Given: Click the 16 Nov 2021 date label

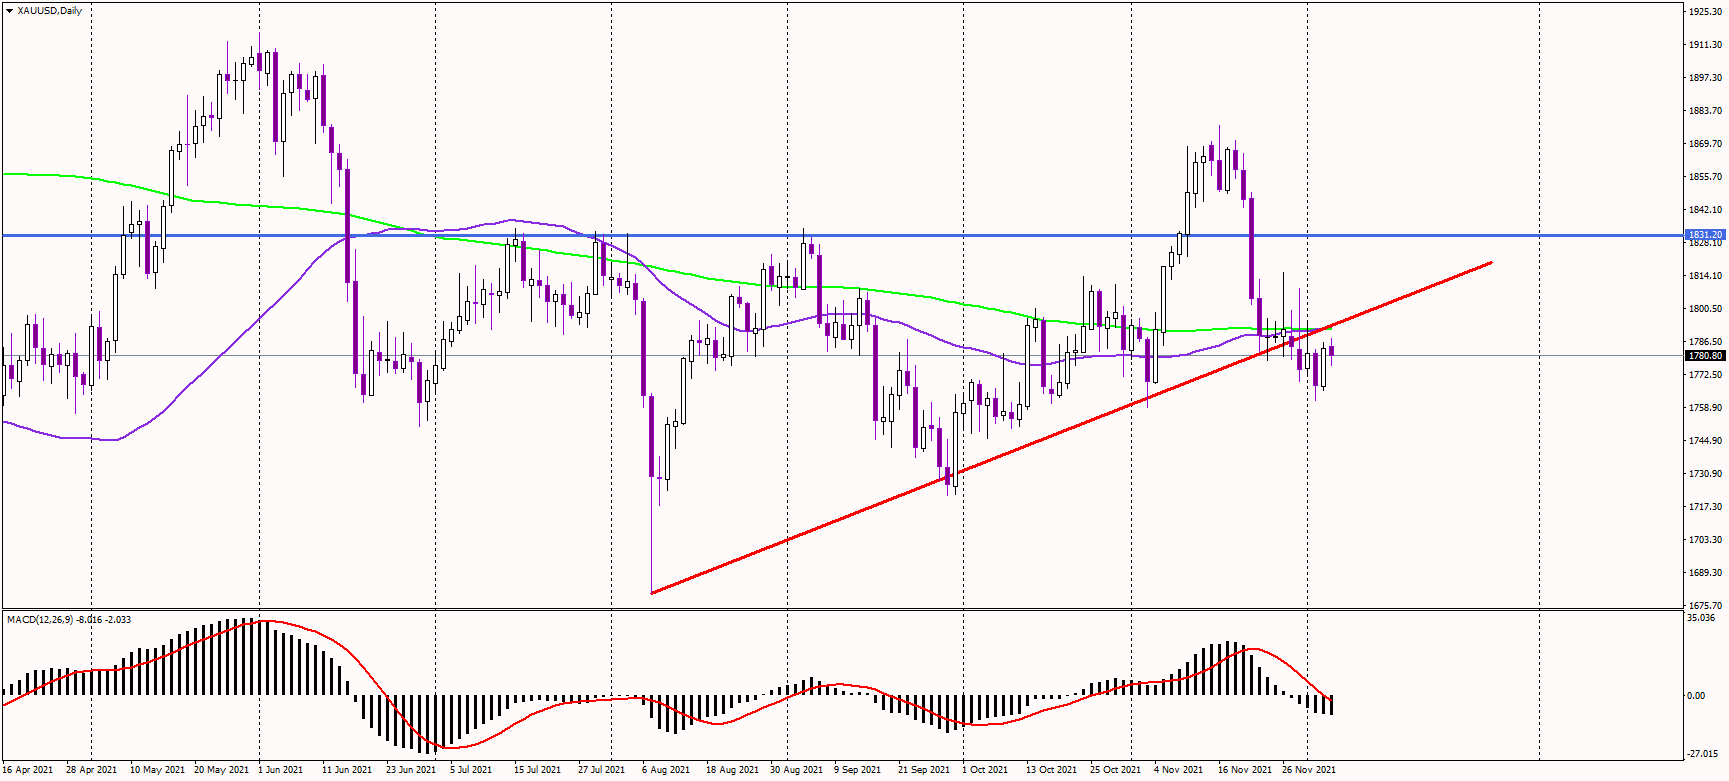Looking at the screenshot, I should pyautogui.click(x=1245, y=770).
